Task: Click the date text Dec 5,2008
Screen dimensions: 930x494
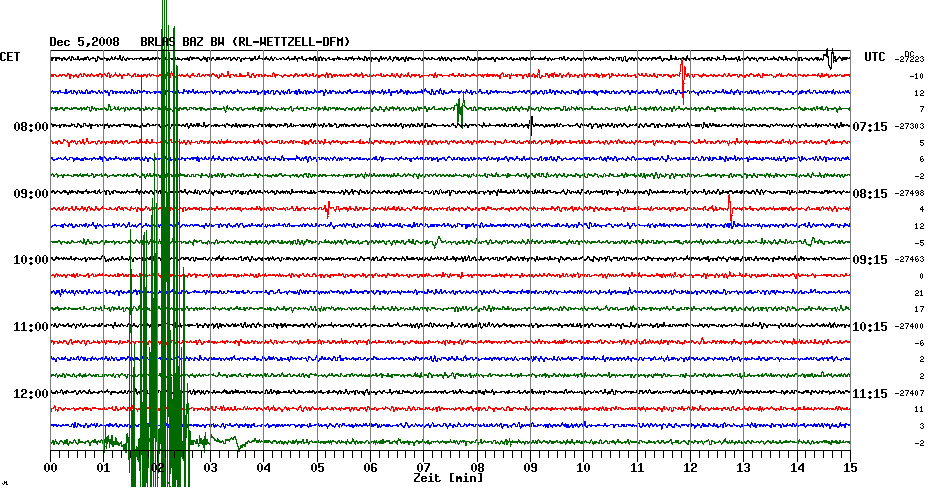Action: (x=85, y=42)
